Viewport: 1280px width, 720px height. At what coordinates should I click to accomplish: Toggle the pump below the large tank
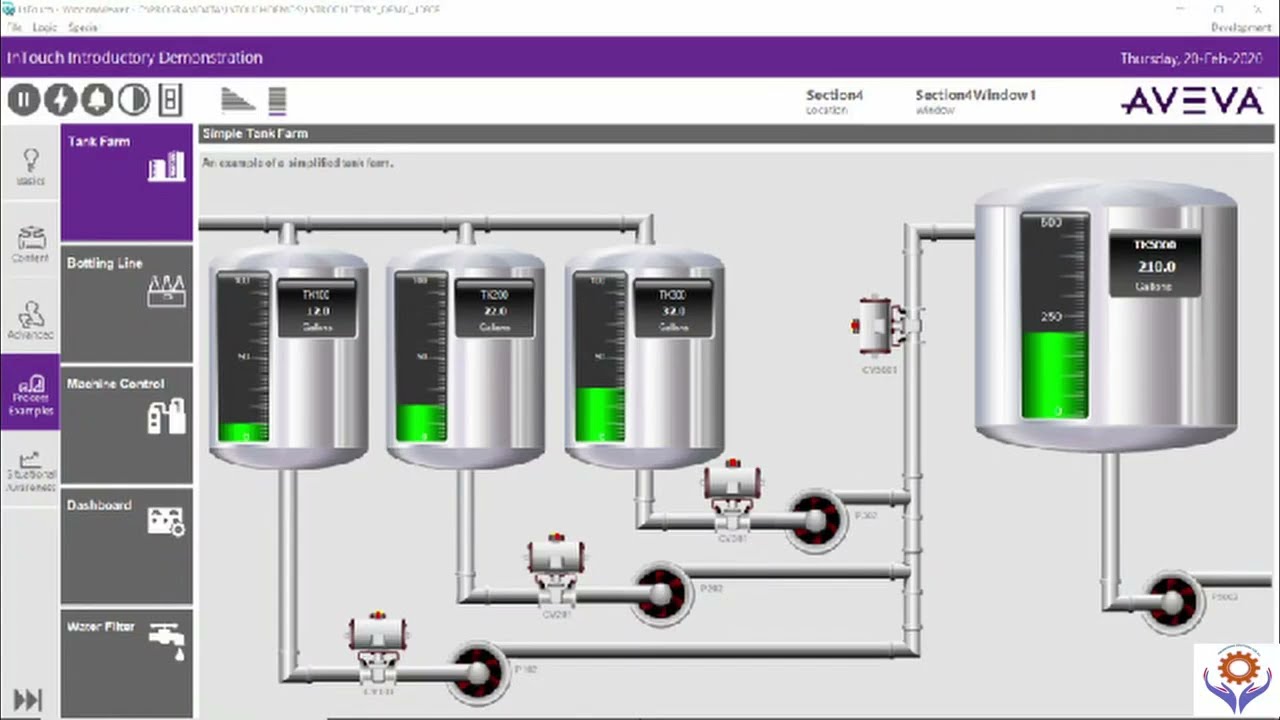pos(1172,602)
